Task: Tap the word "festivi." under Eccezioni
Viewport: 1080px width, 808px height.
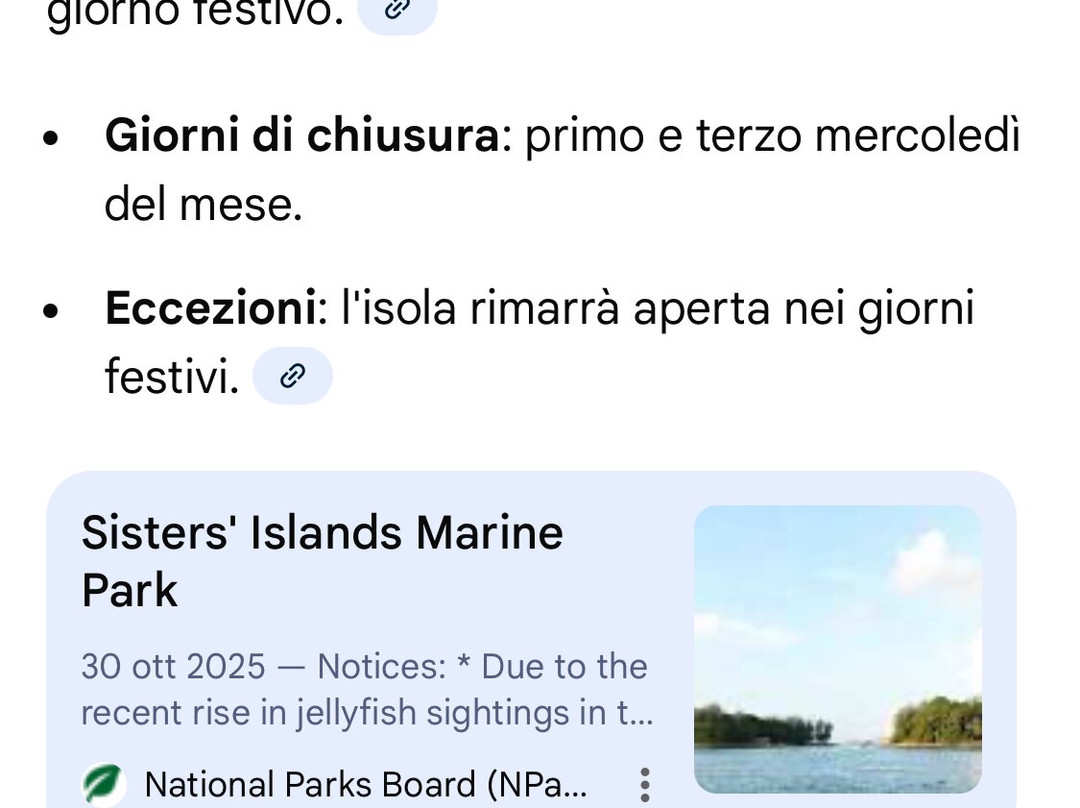Action: click(x=172, y=377)
